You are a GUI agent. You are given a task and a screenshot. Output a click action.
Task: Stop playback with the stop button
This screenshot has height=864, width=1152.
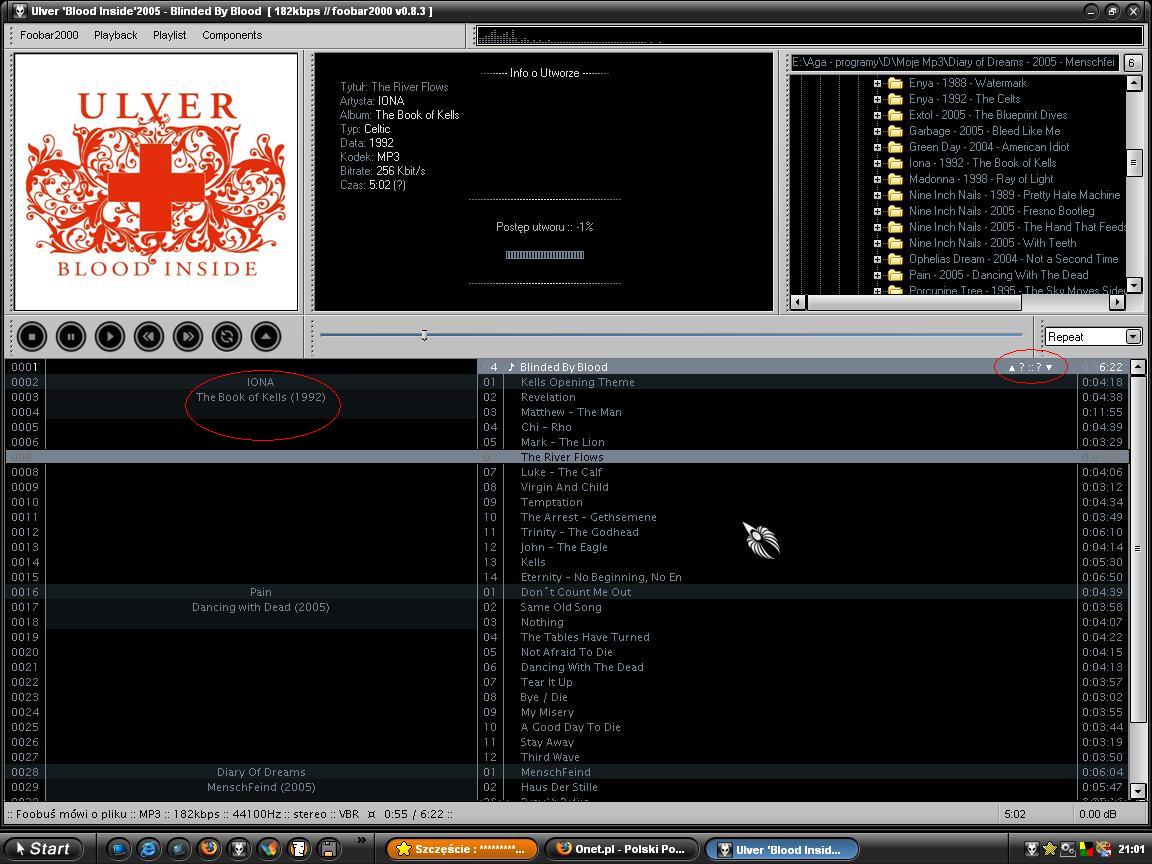pos(32,336)
